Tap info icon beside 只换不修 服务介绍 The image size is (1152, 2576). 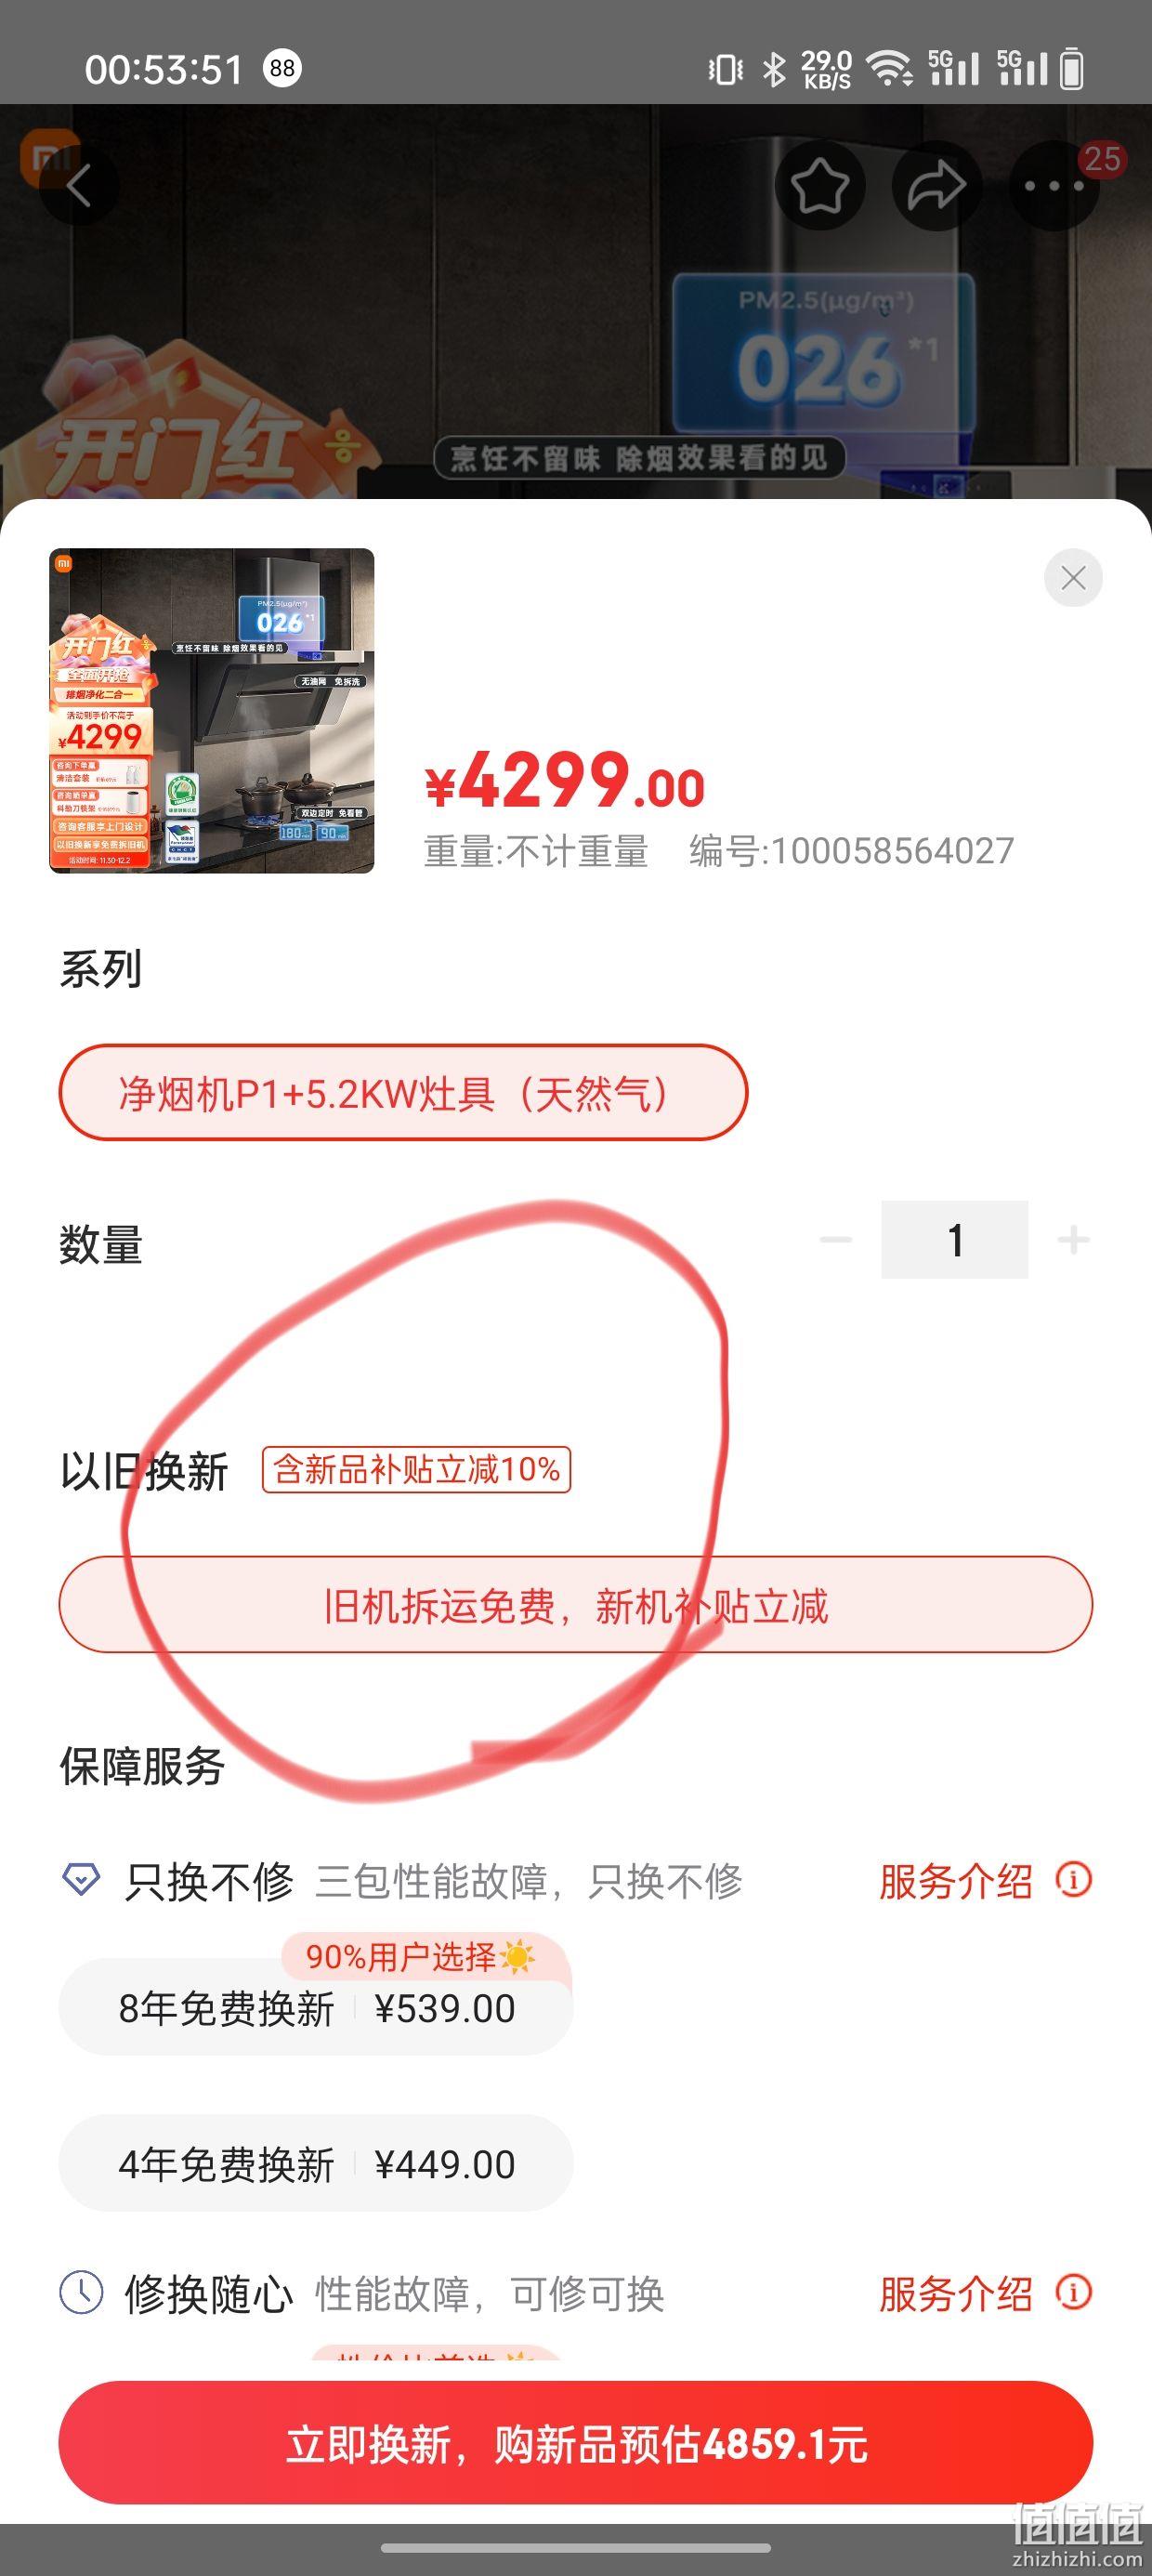(1074, 1880)
